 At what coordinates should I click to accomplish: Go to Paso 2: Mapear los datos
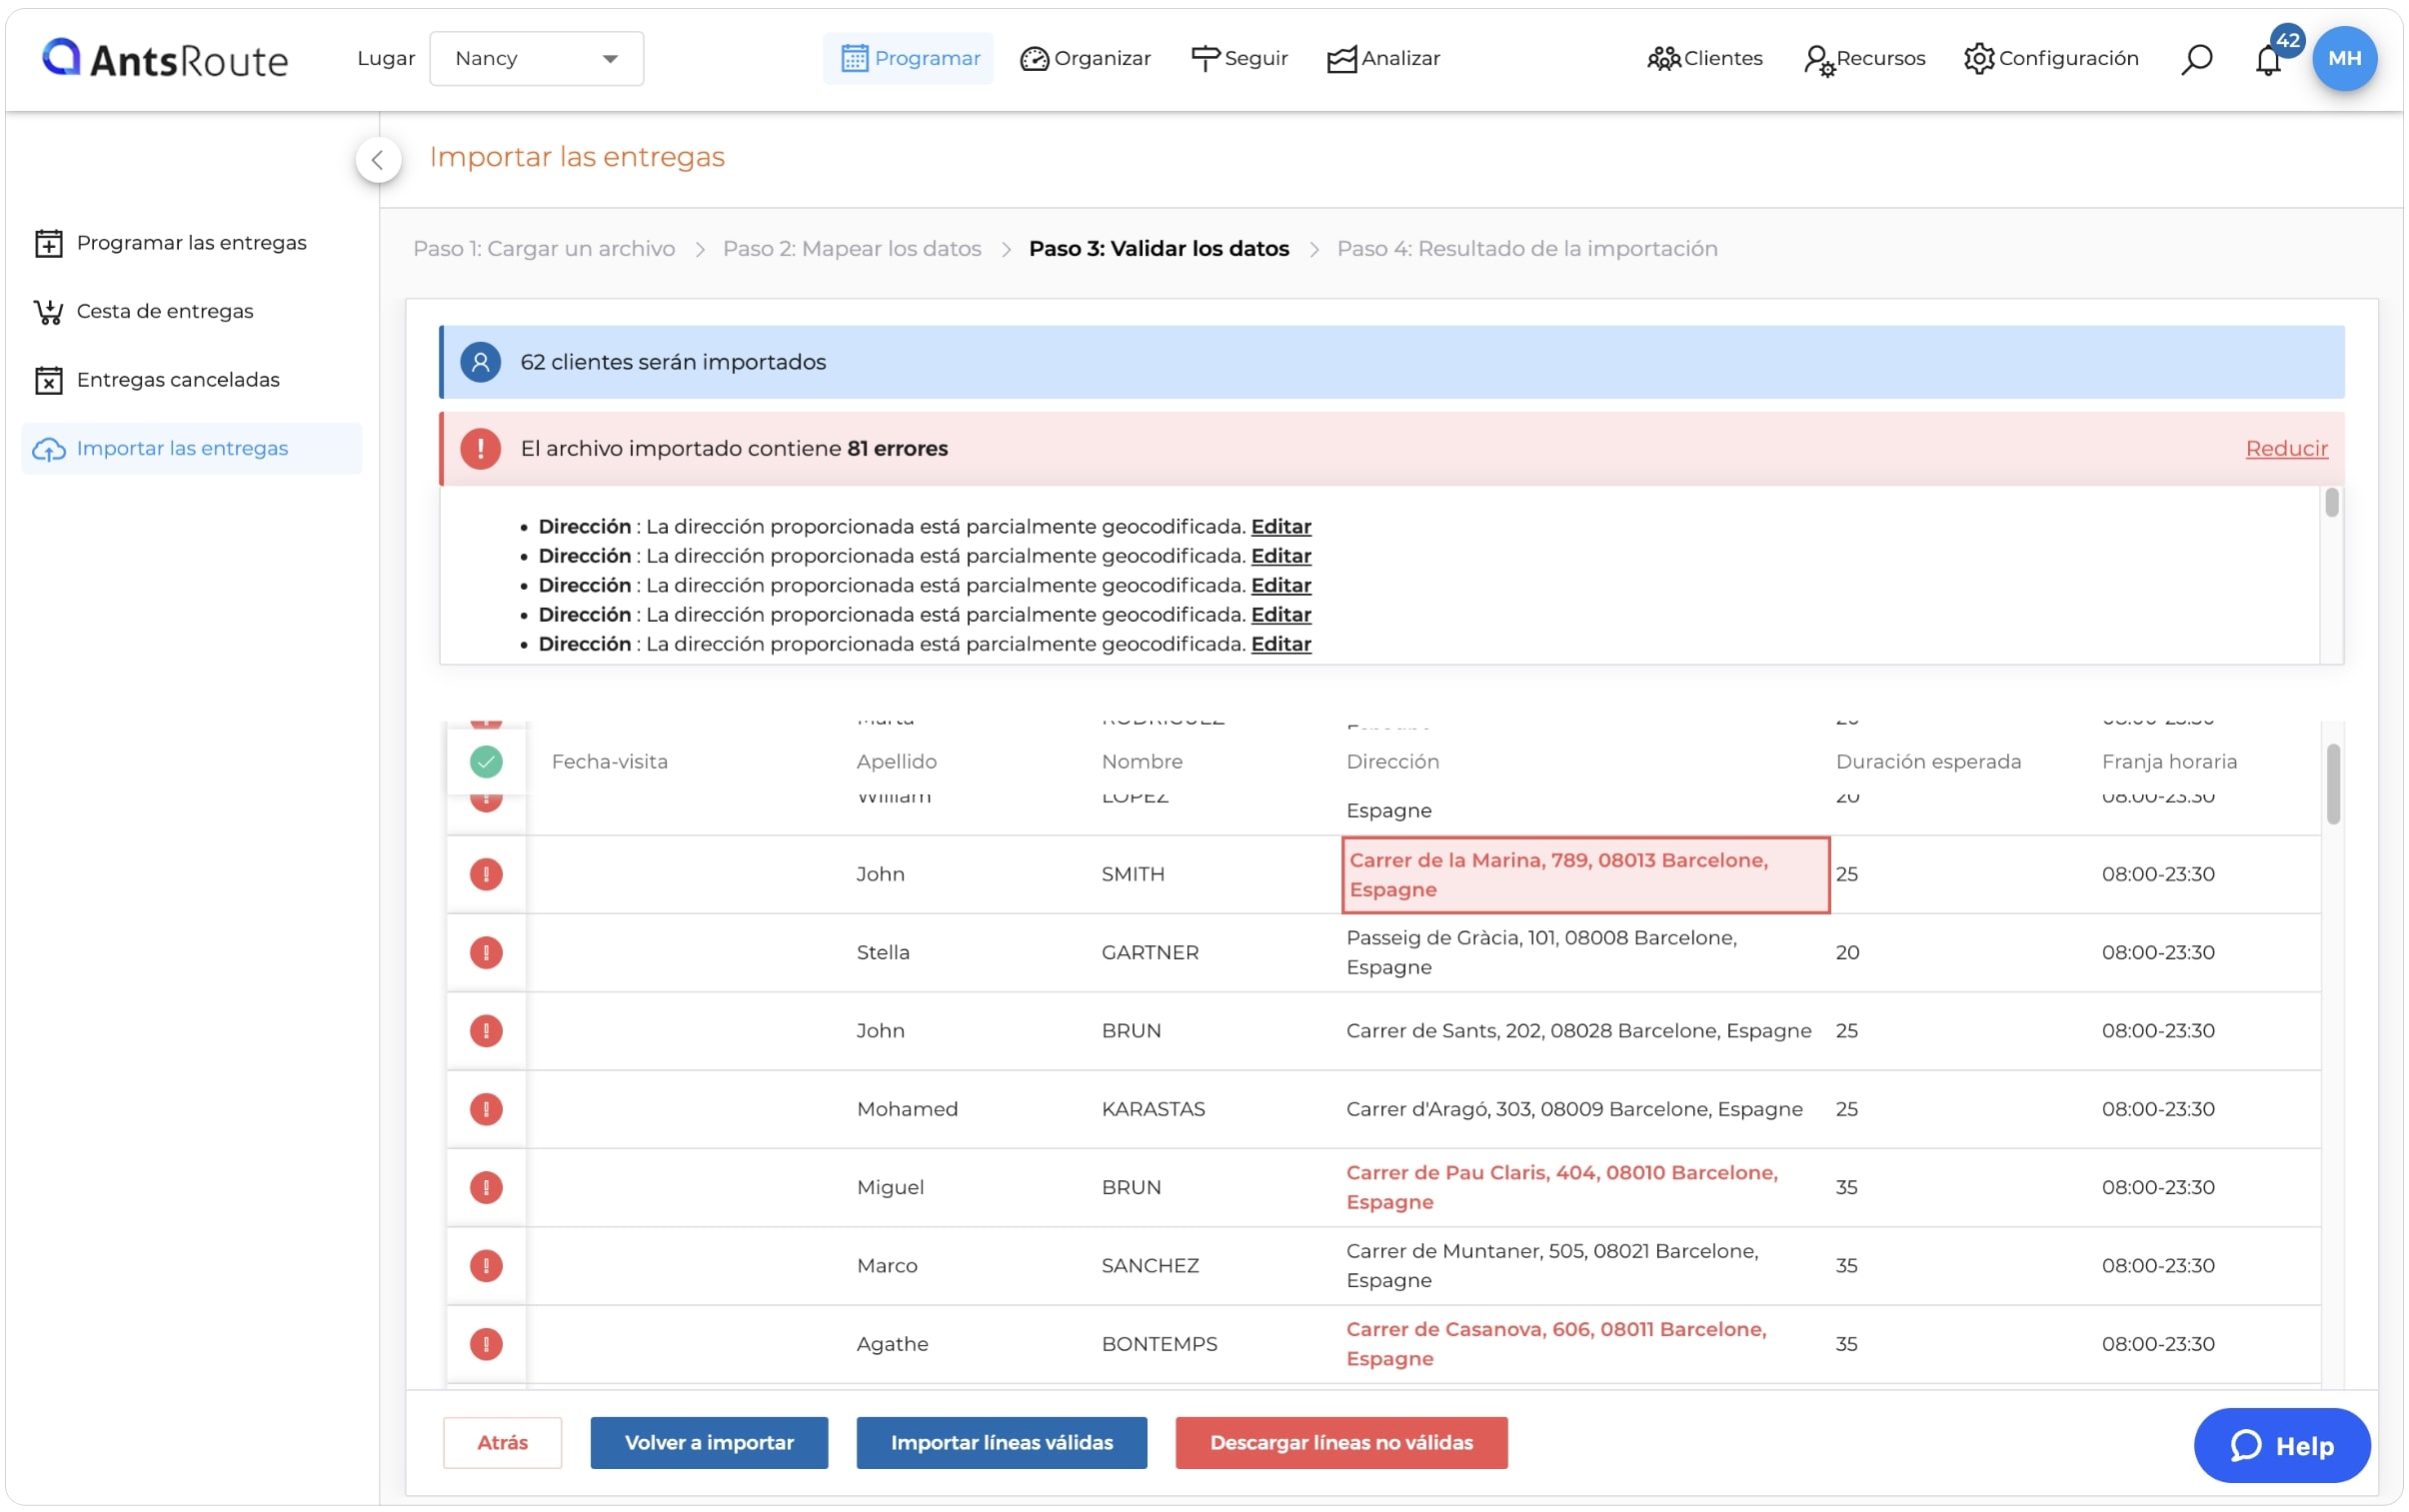pos(852,248)
